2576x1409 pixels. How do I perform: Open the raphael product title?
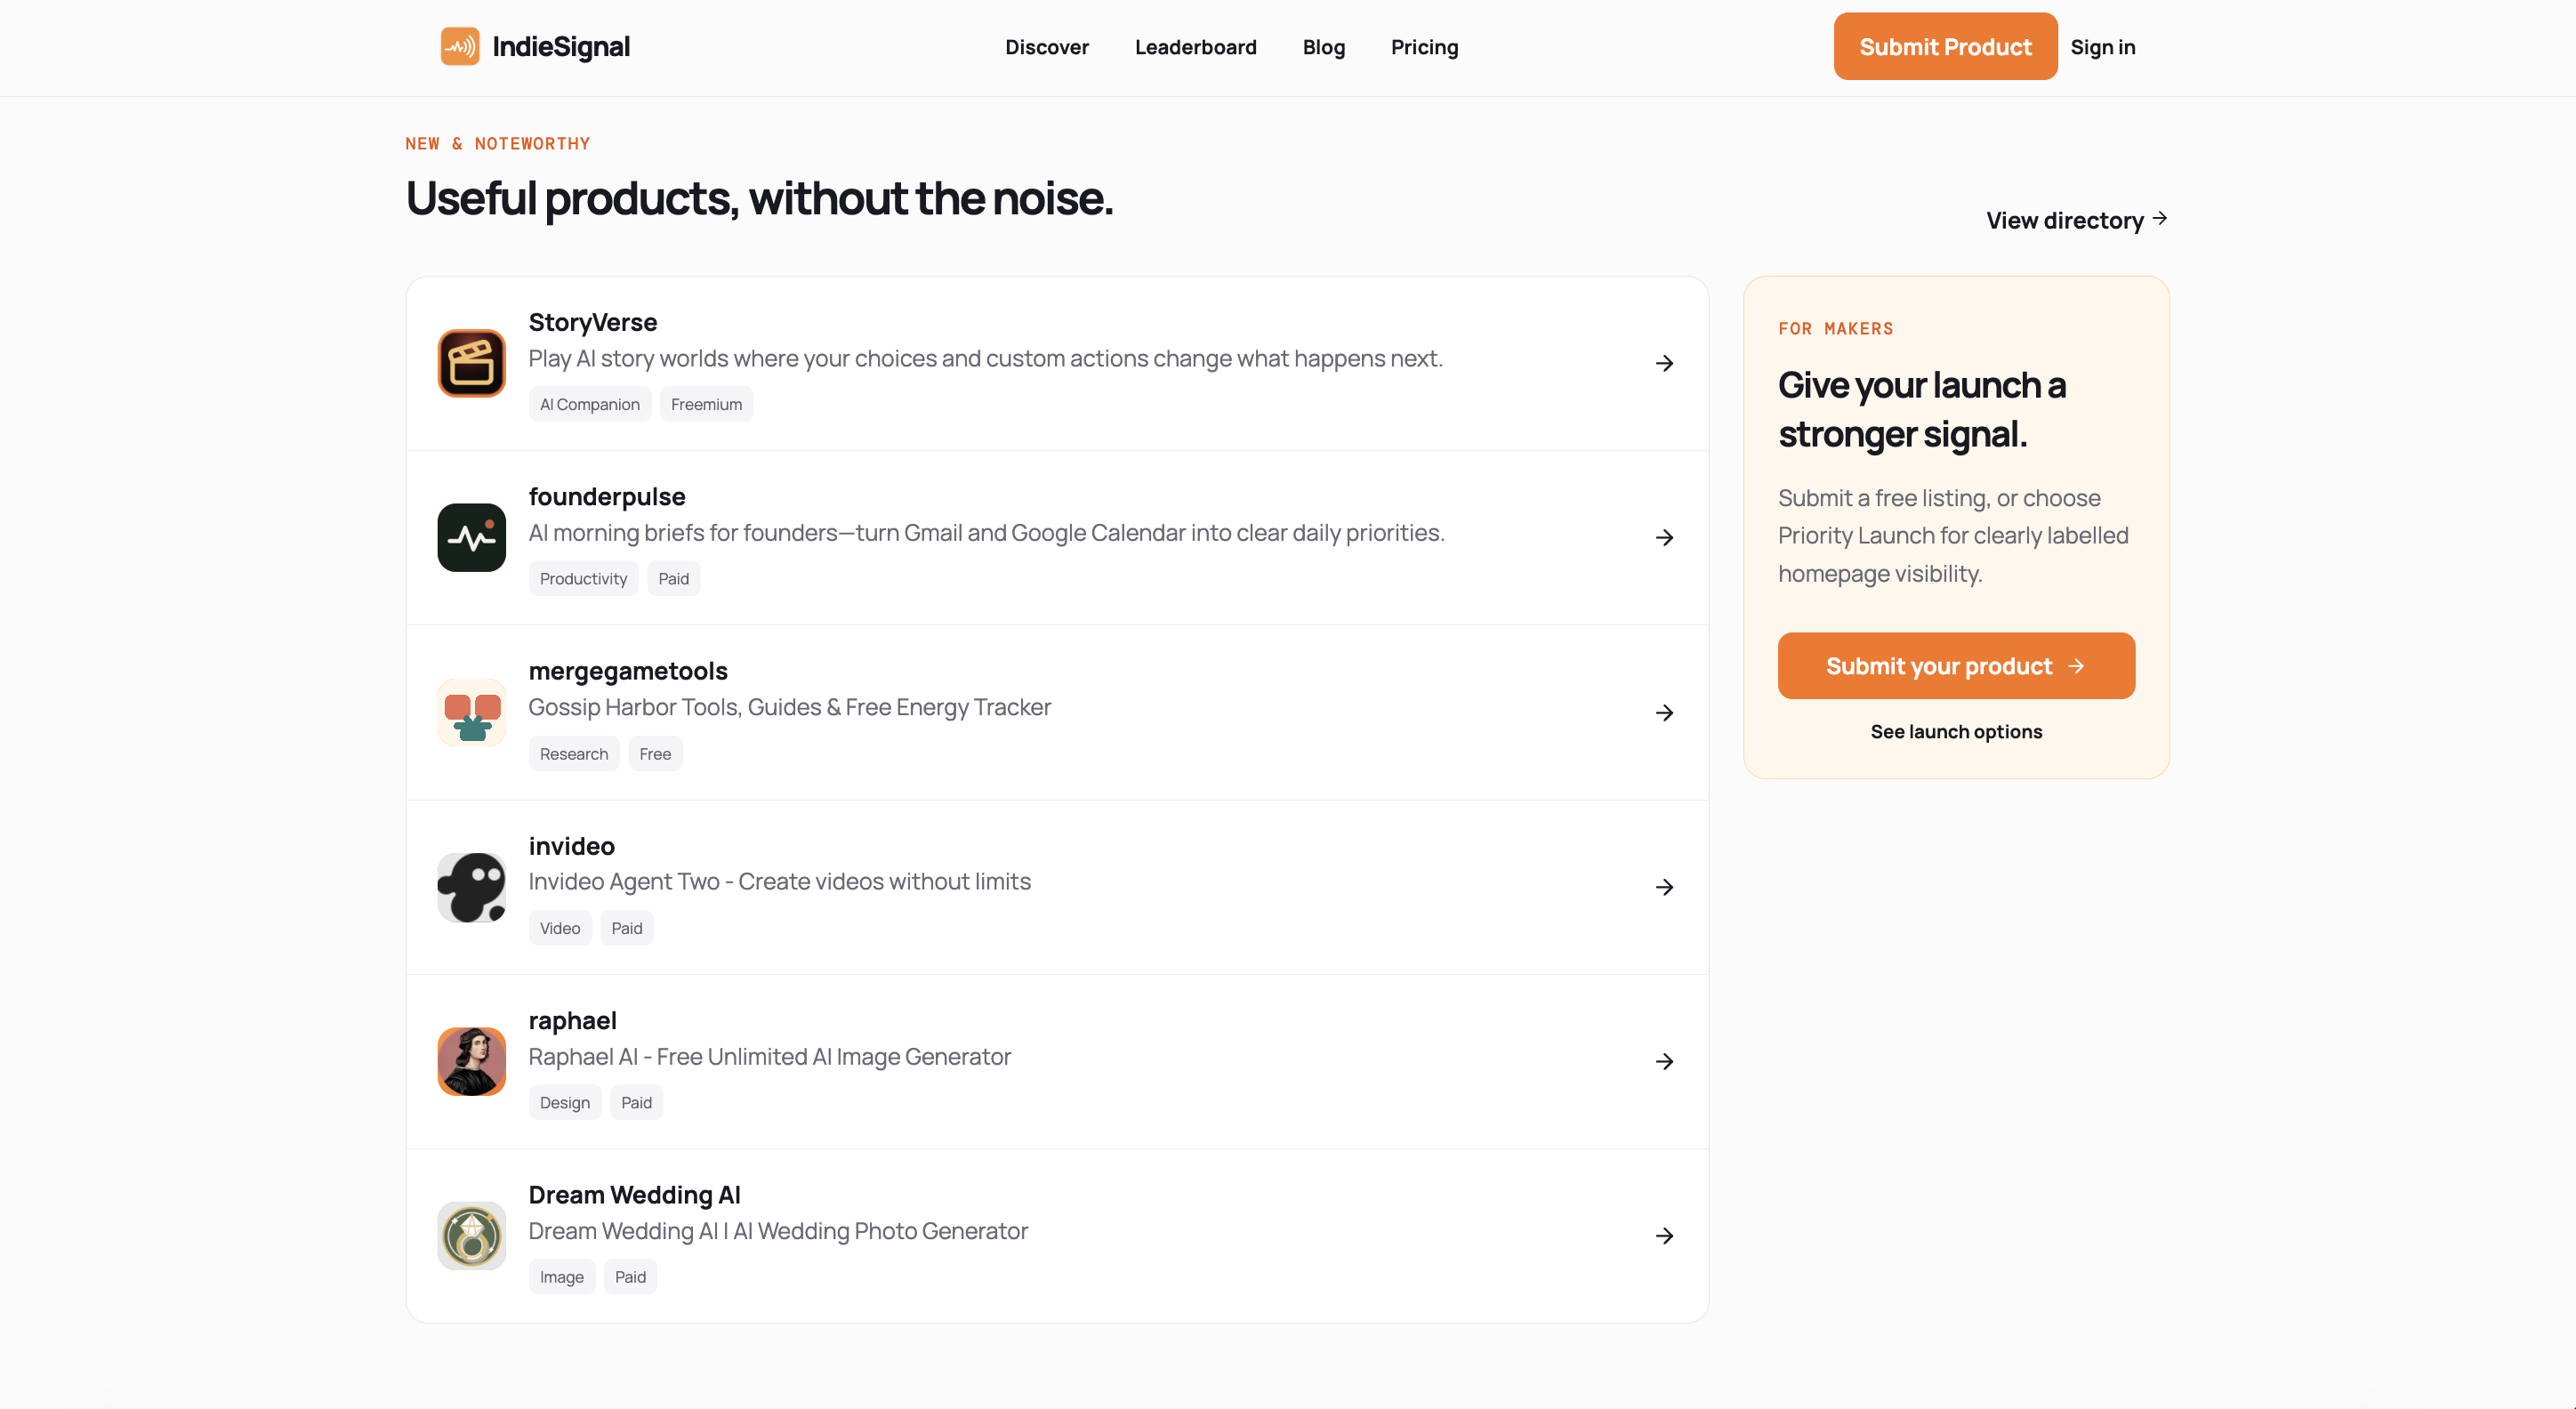click(x=572, y=1020)
